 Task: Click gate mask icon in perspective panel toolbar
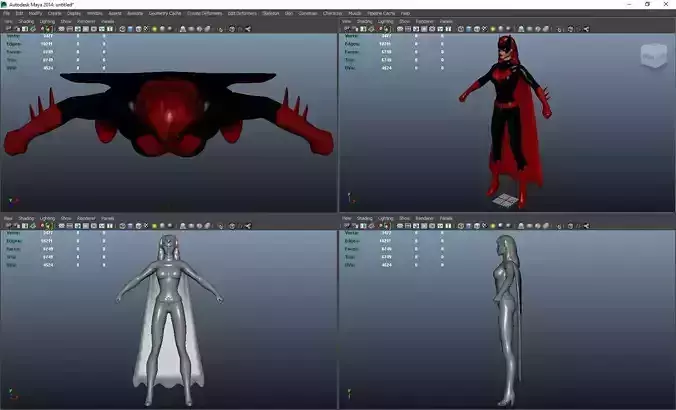coord(424,29)
